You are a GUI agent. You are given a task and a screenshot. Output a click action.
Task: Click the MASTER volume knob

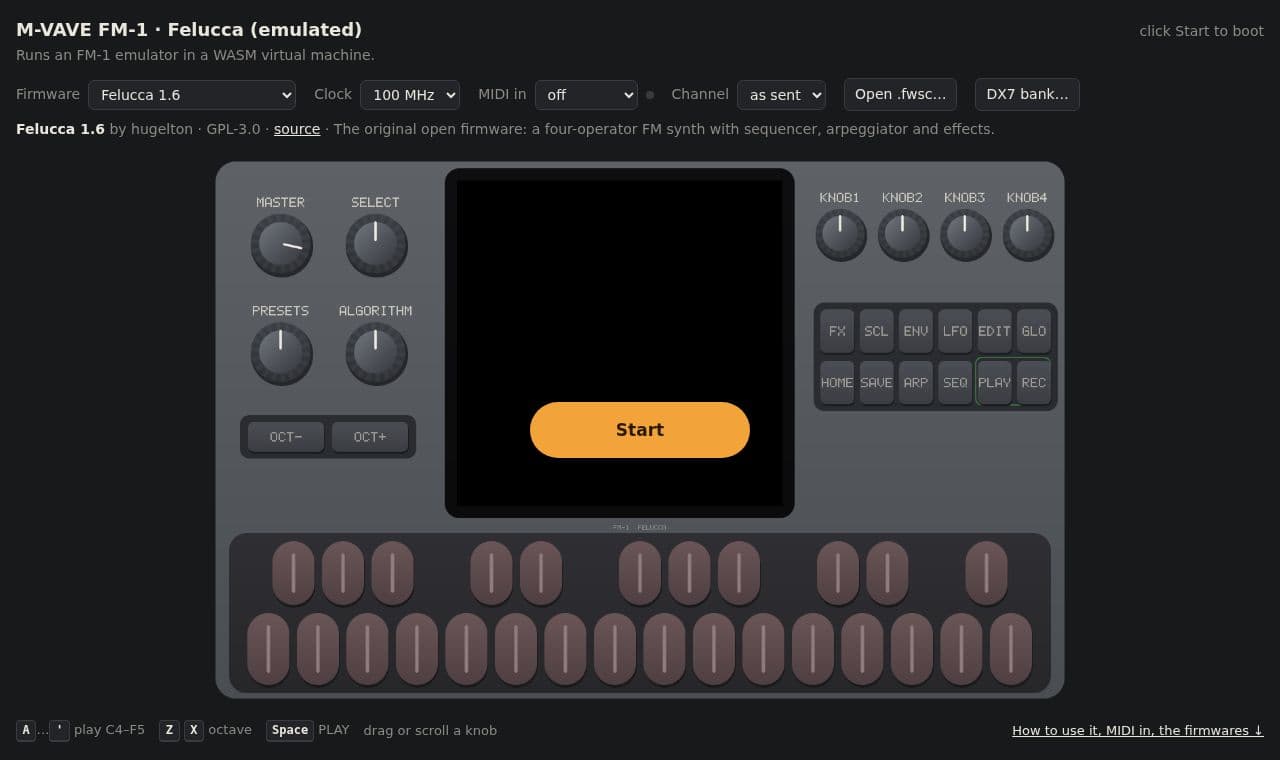pyautogui.click(x=281, y=245)
